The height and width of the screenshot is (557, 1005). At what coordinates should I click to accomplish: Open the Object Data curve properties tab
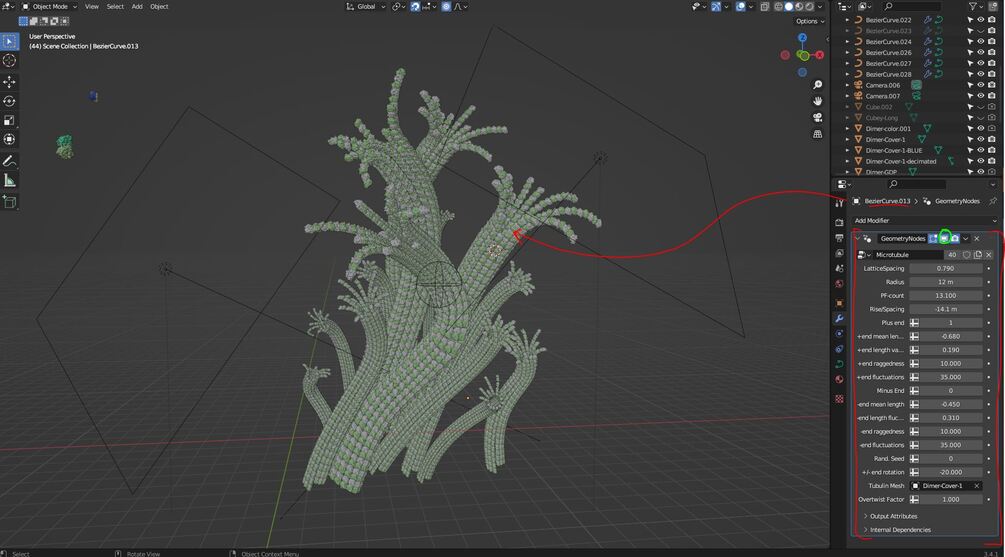pyautogui.click(x=839, y=364)
